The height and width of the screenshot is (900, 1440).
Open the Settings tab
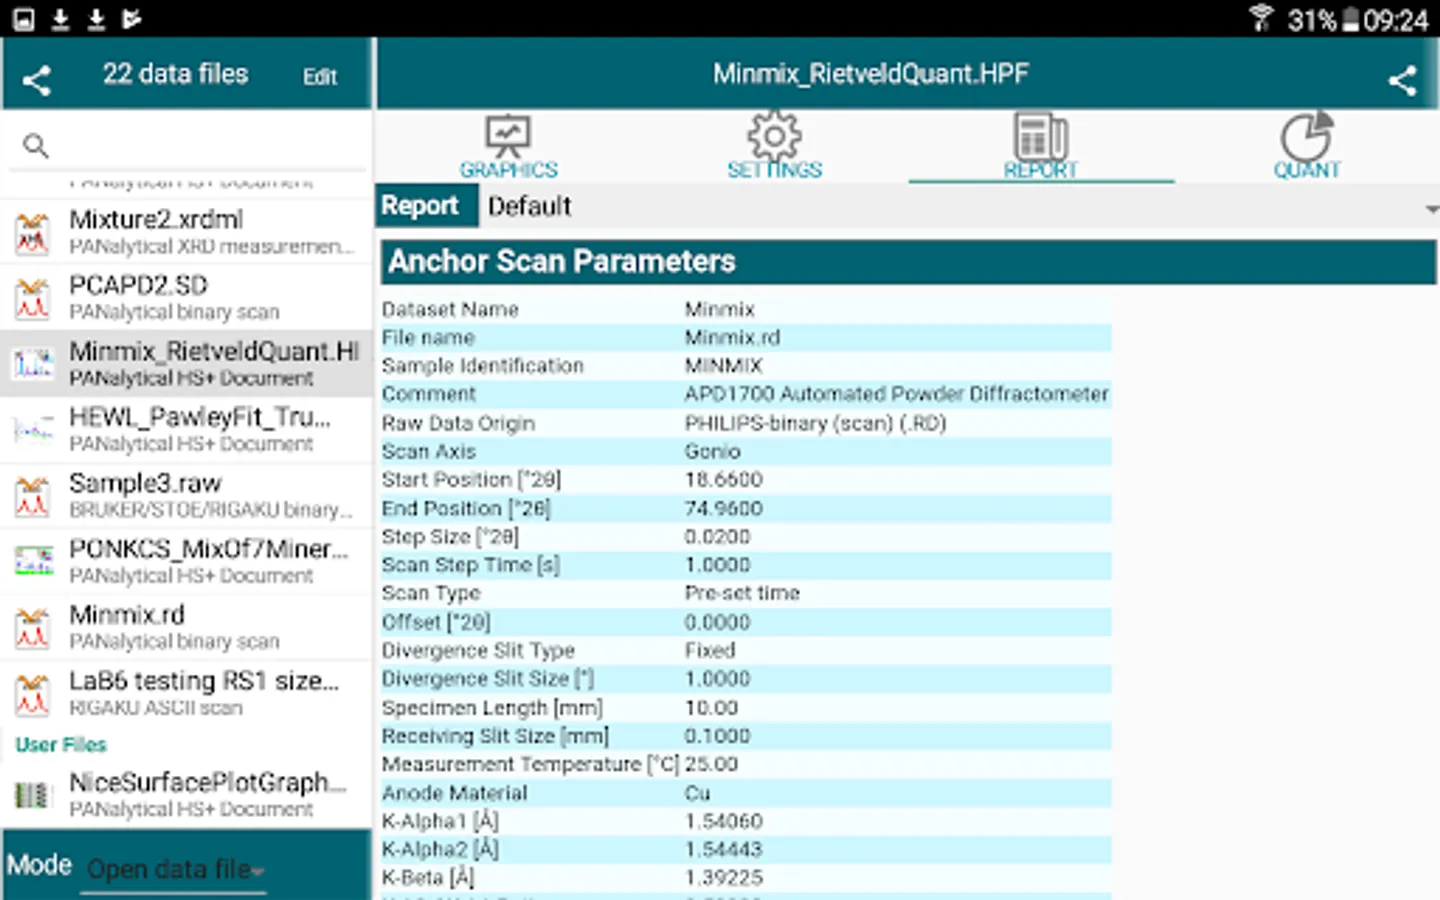click(775, 147)
